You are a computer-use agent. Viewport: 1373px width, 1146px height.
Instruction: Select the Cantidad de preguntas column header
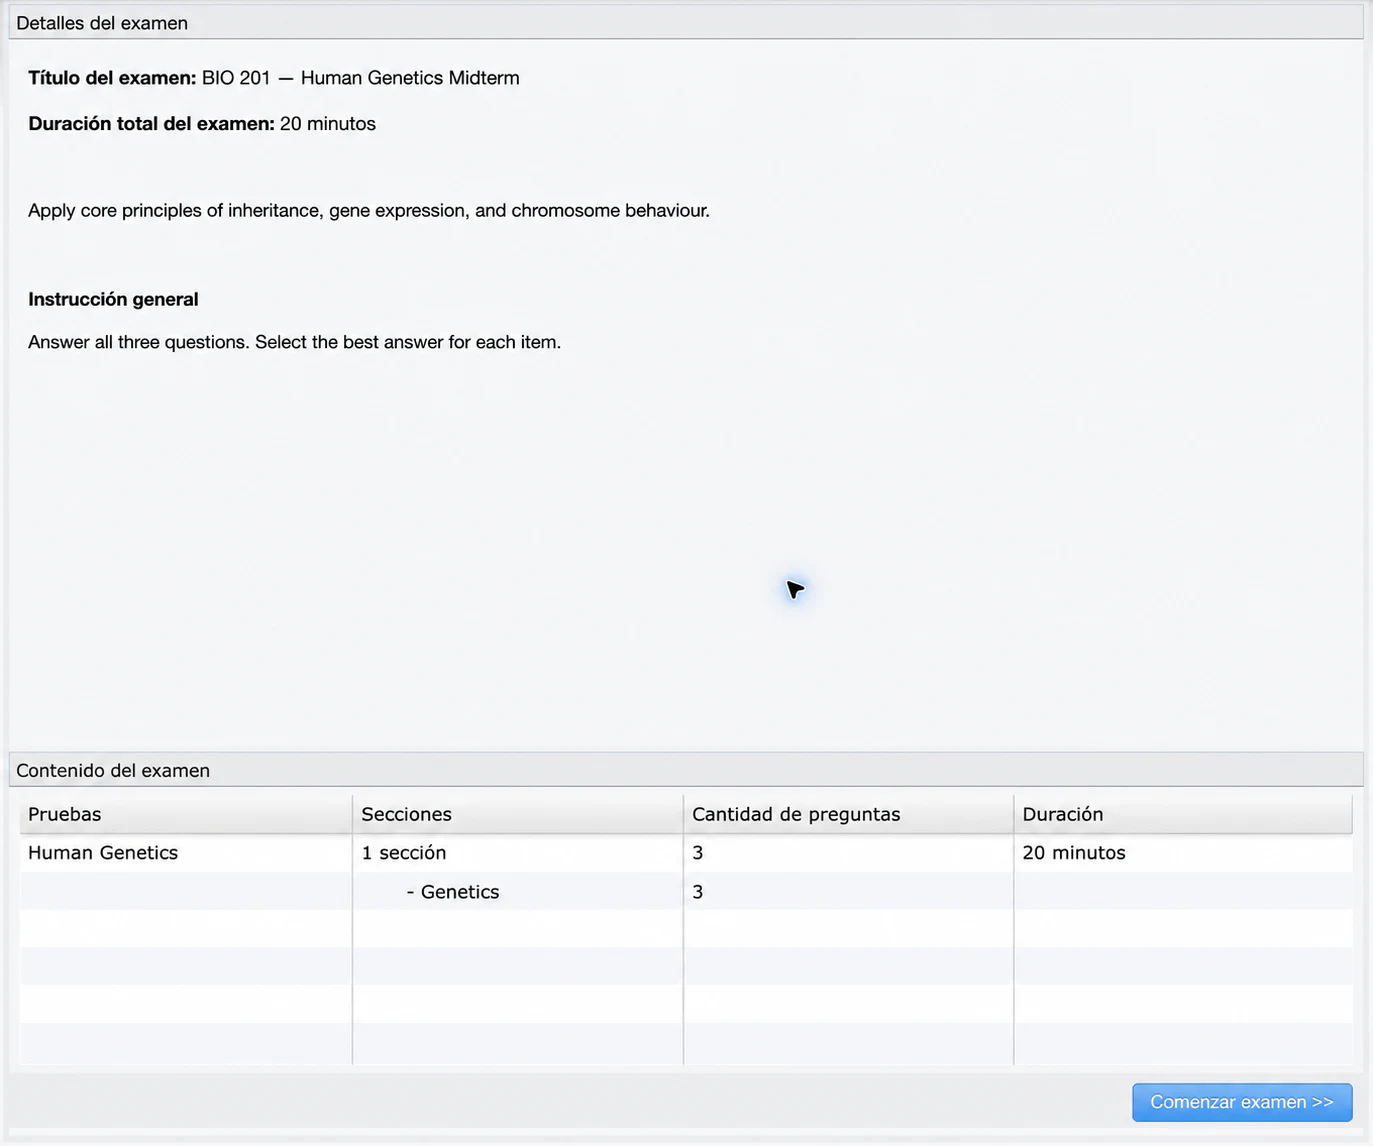[848, 814]
